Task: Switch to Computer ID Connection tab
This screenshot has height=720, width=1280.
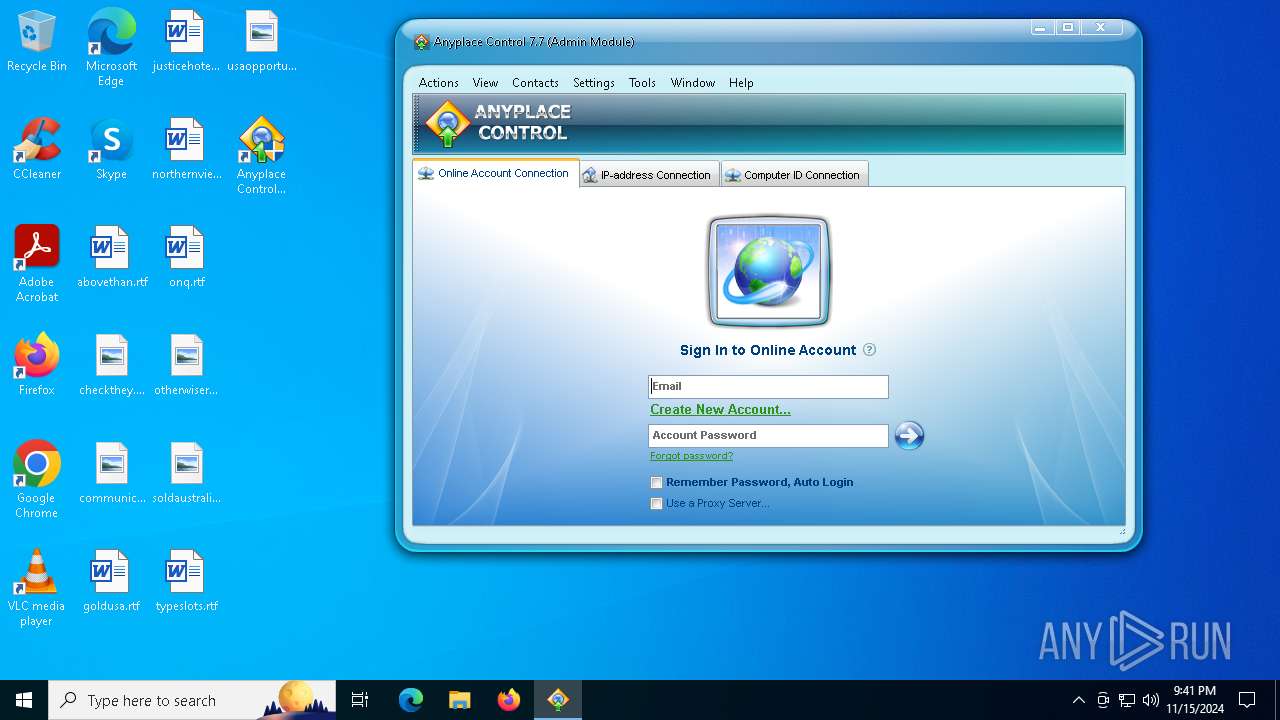Action: tap(794, 174)
